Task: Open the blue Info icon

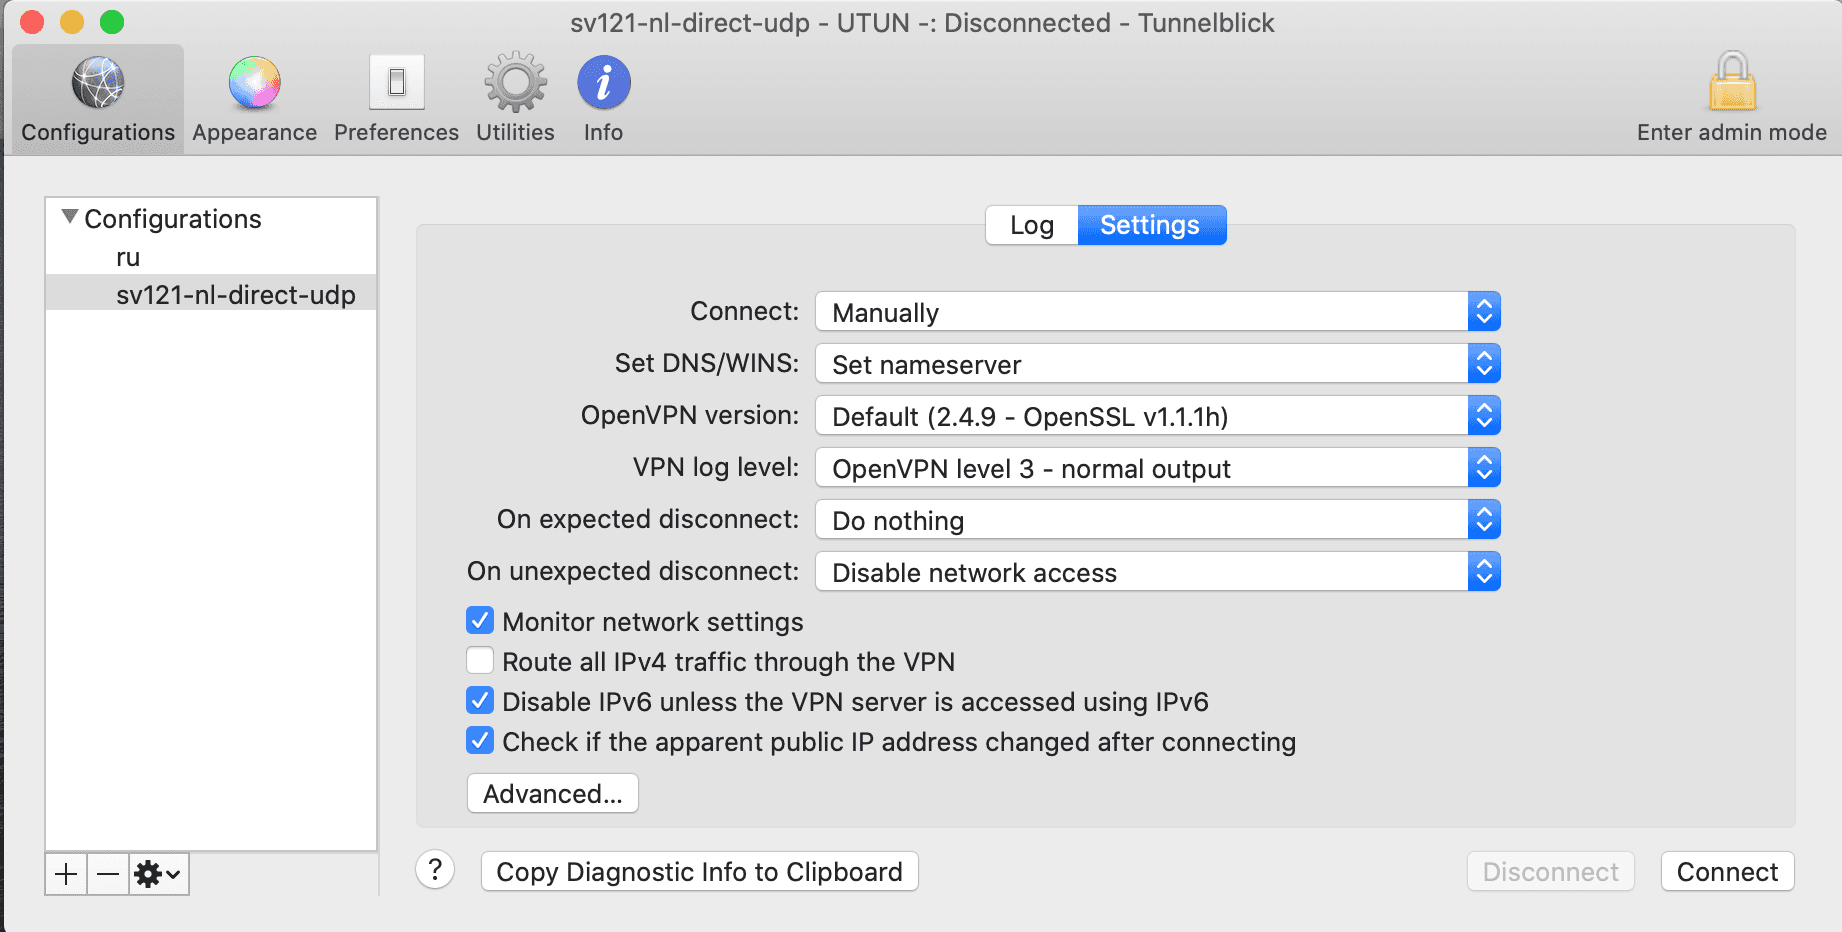Action: point(603,83)
